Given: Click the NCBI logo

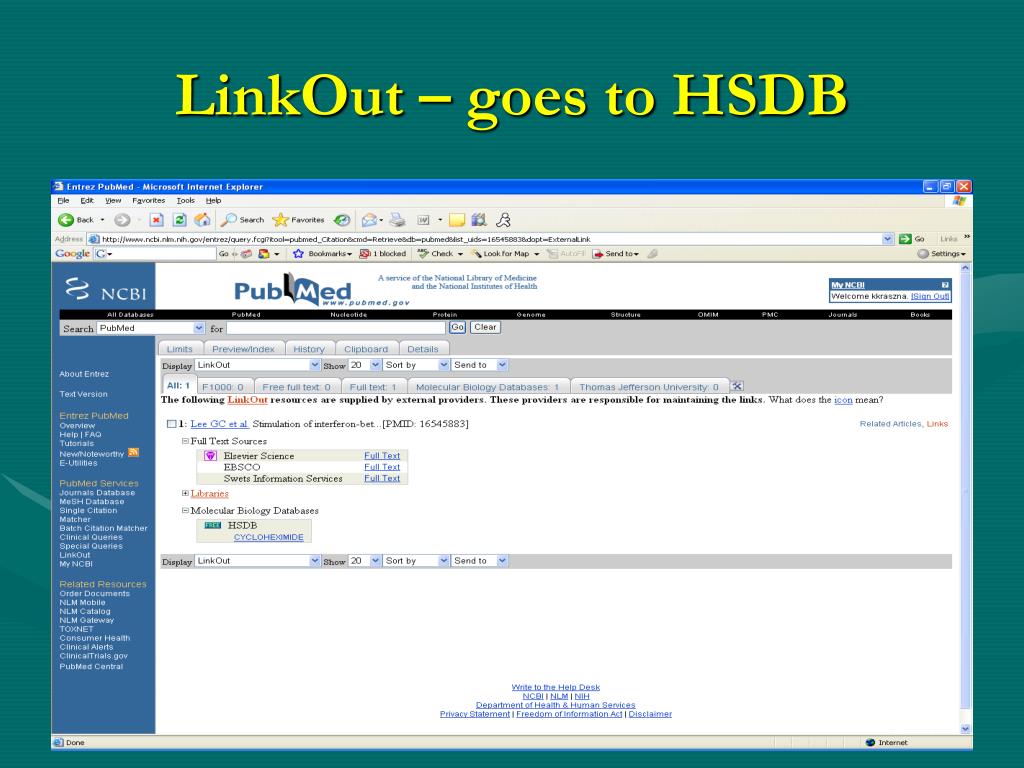Looking at the screenshot, I should click(x=104, y=289).
